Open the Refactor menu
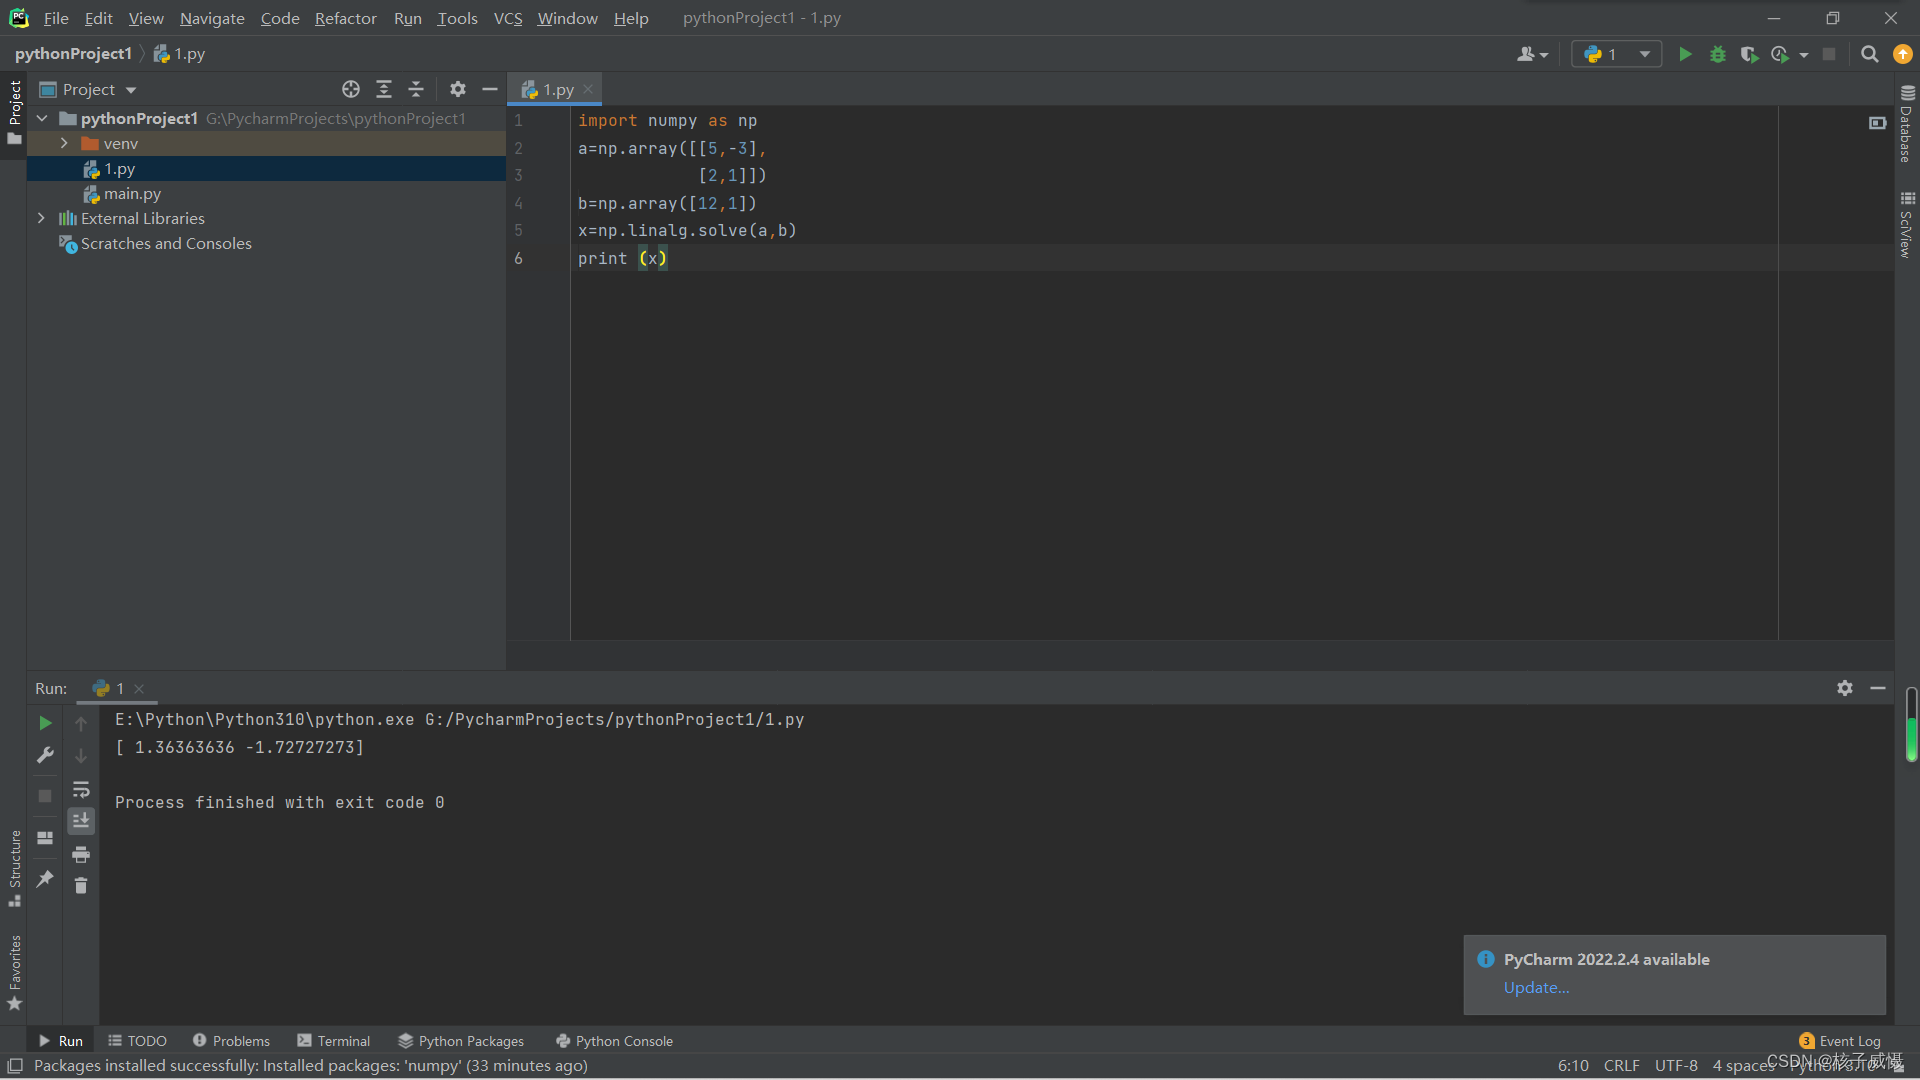This screenshot has width=1920, height=1080. pos(345,18)
